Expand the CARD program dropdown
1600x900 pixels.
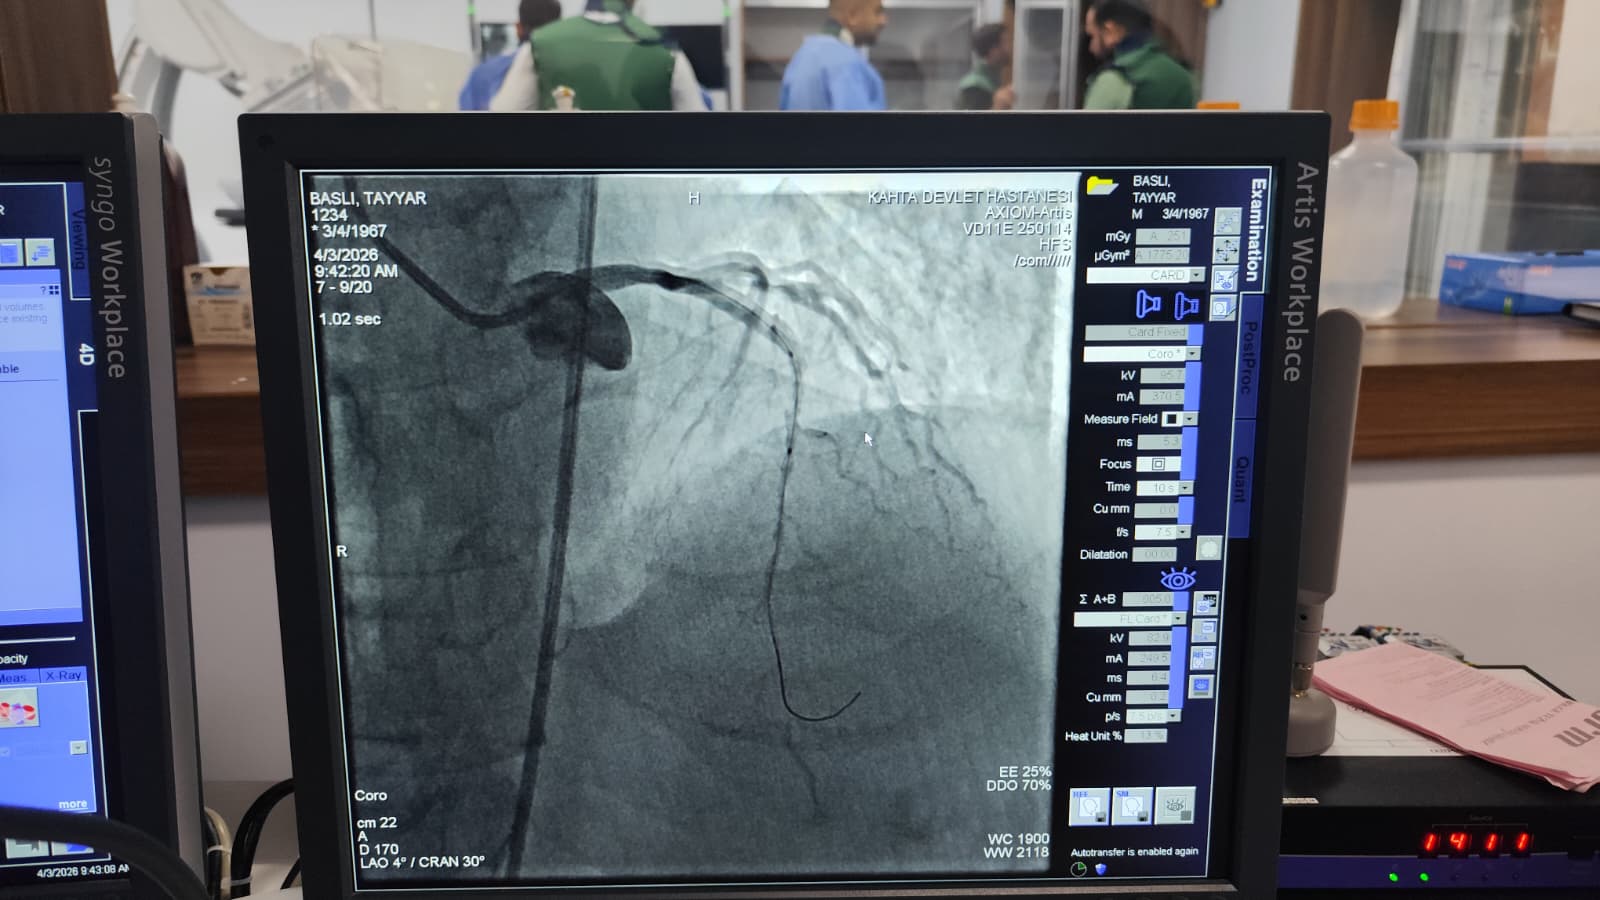point(1197,275)
